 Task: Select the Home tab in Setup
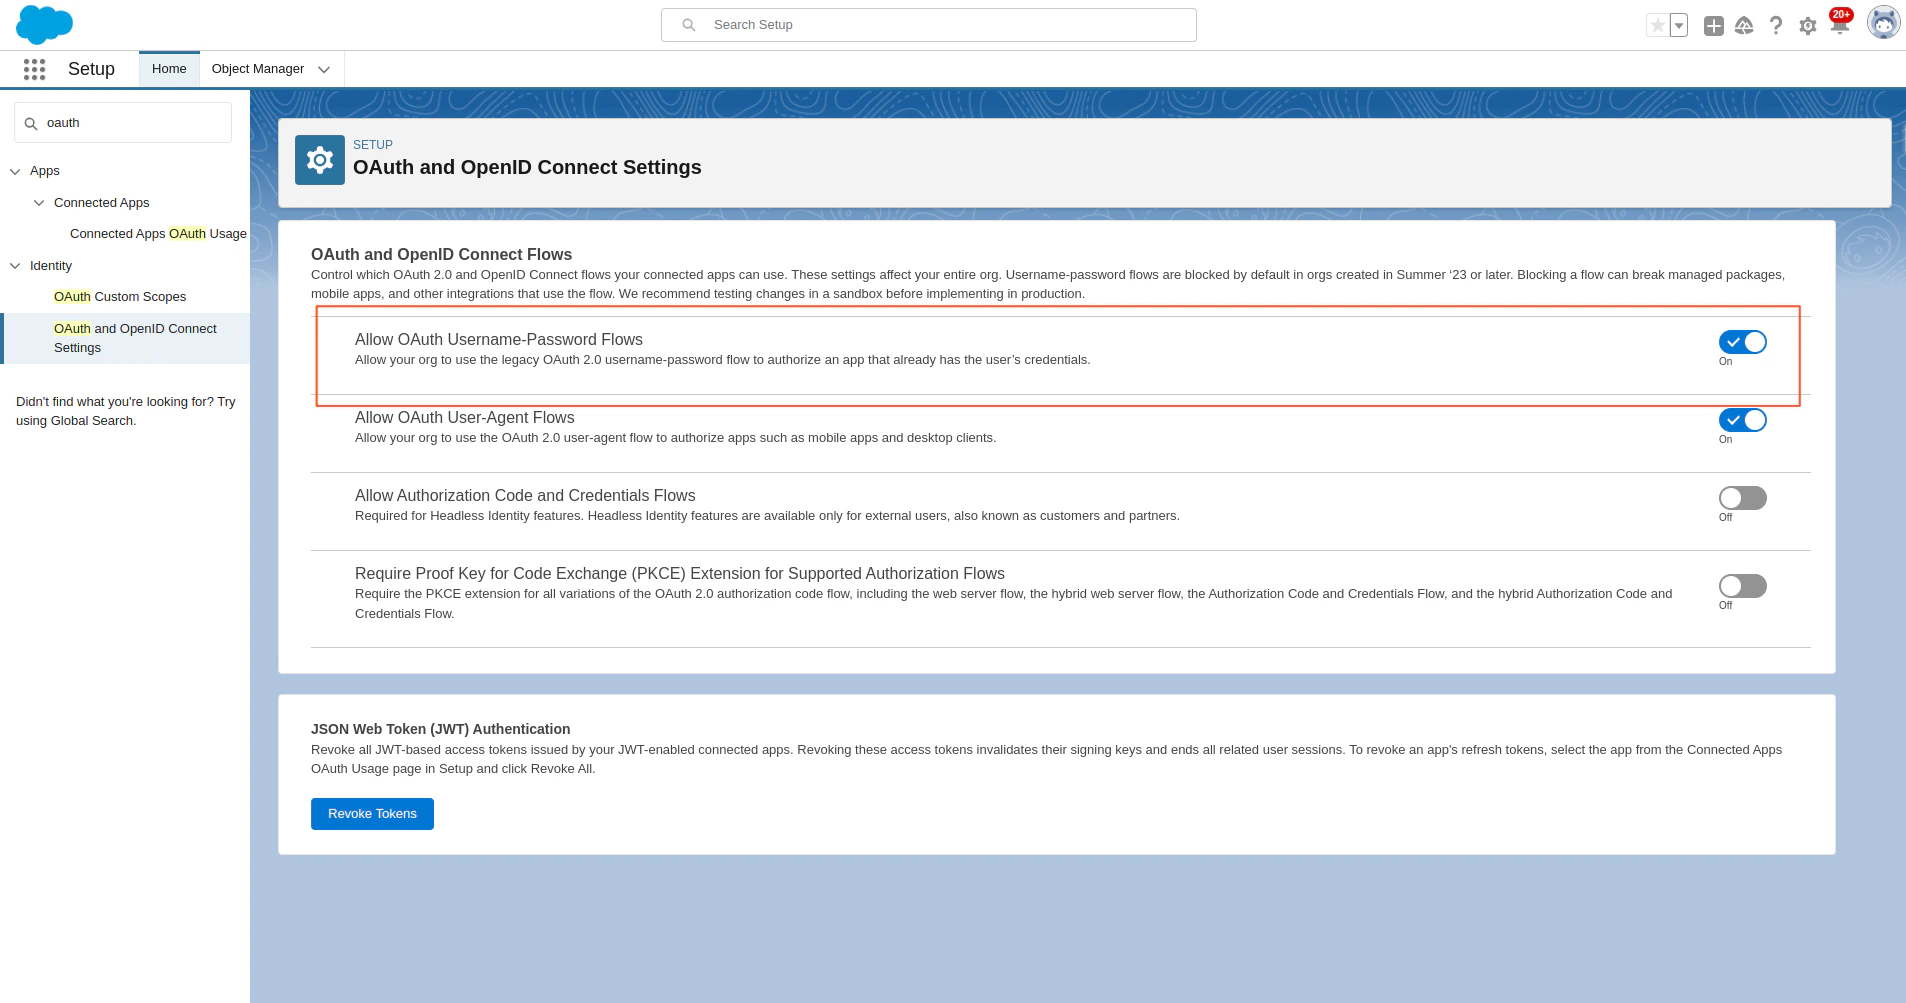coord(168,68)
